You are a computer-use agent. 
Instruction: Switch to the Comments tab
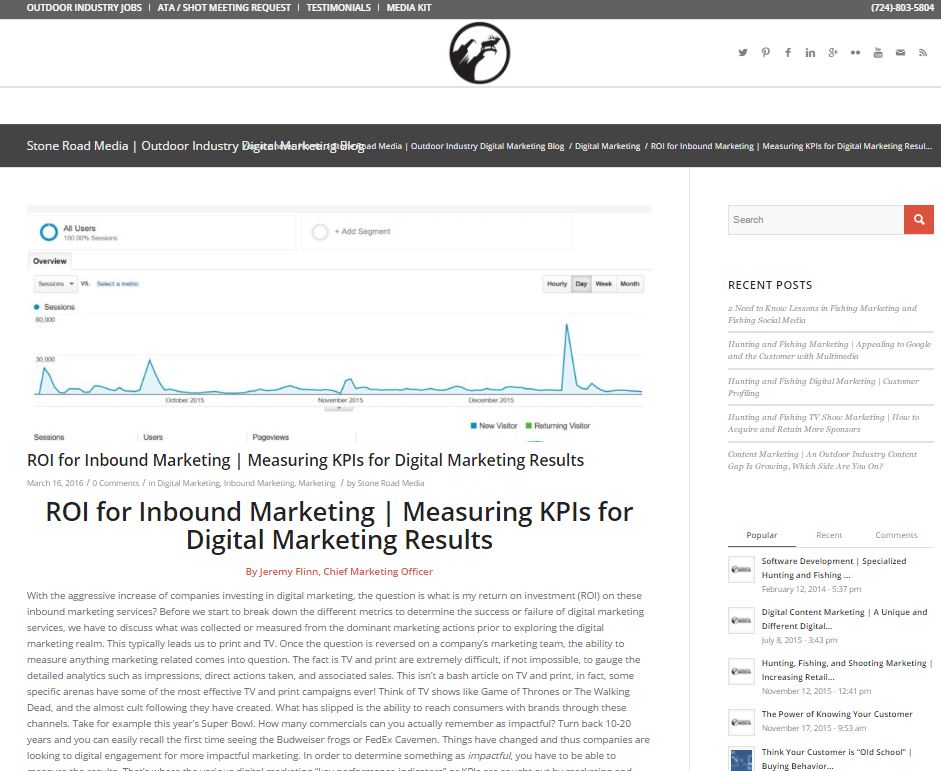pyautogui.click(x=896, y=535)
